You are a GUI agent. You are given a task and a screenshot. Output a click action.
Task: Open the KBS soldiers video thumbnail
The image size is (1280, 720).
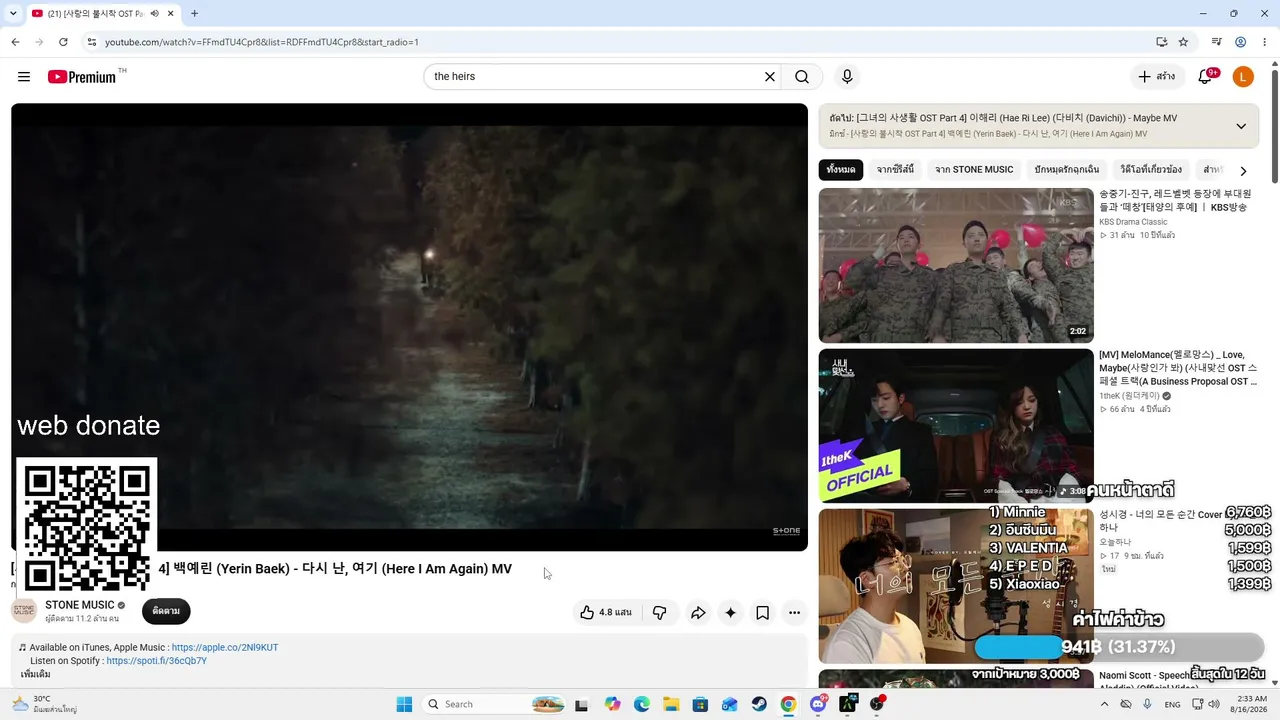click(x=956, y=266)
